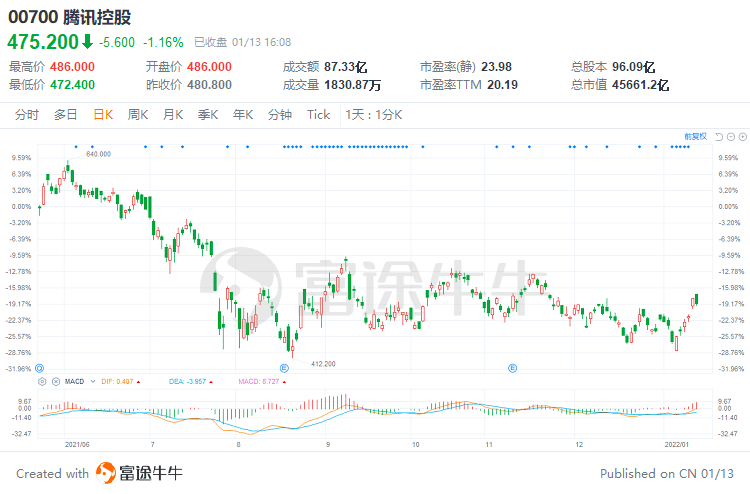Click the first E event marker near August

284,368
